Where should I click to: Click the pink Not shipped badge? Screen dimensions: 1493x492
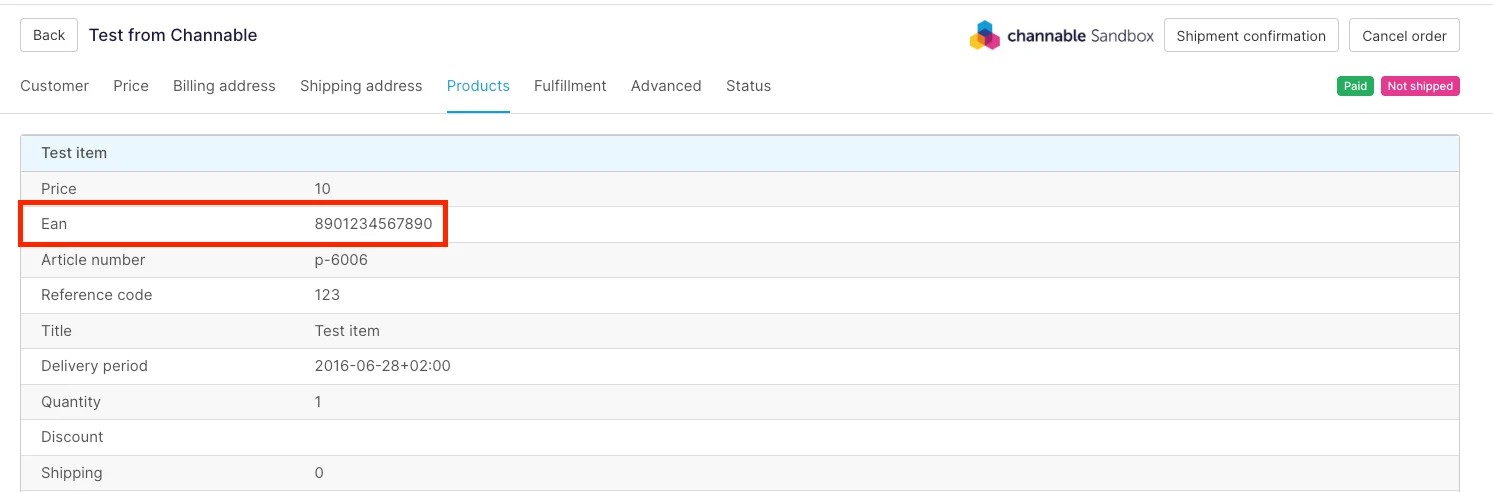[x=1420, y=86]
